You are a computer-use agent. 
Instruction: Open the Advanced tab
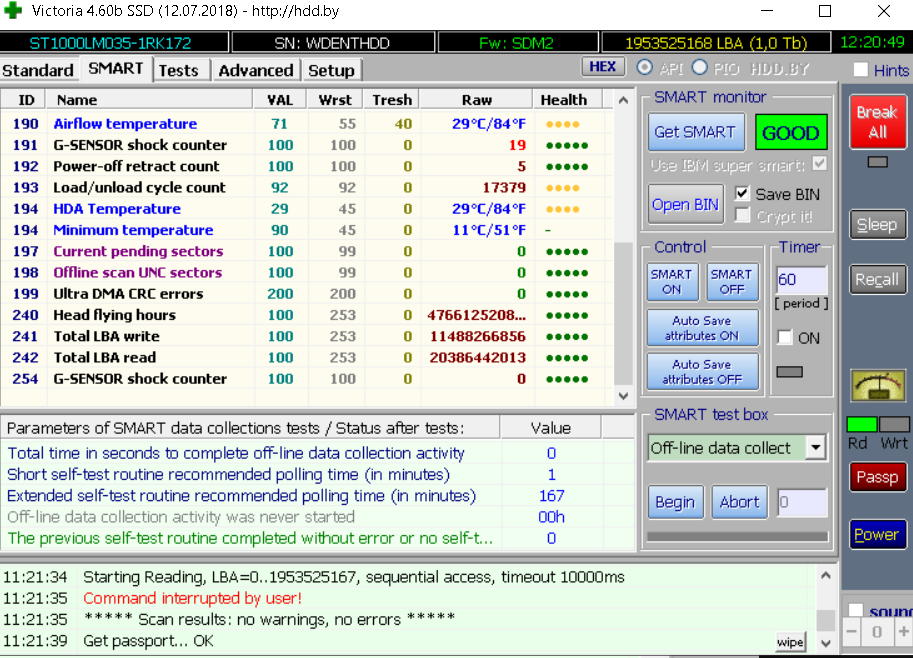tap(255, 70)
